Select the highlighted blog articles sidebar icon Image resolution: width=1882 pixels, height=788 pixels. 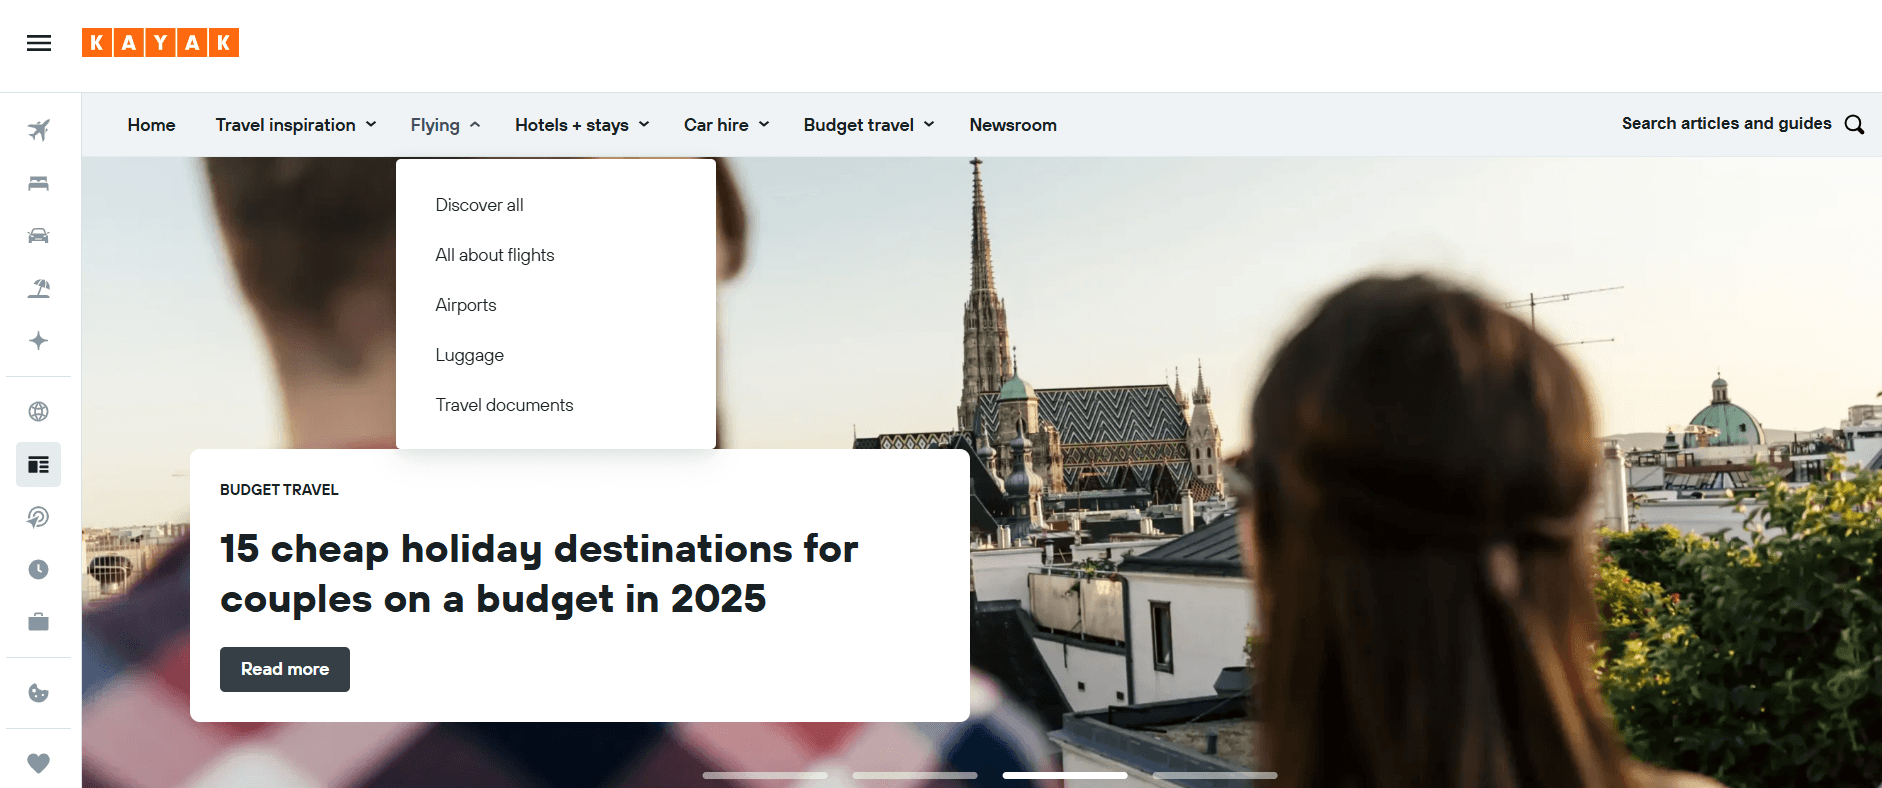tap(39, 464)
